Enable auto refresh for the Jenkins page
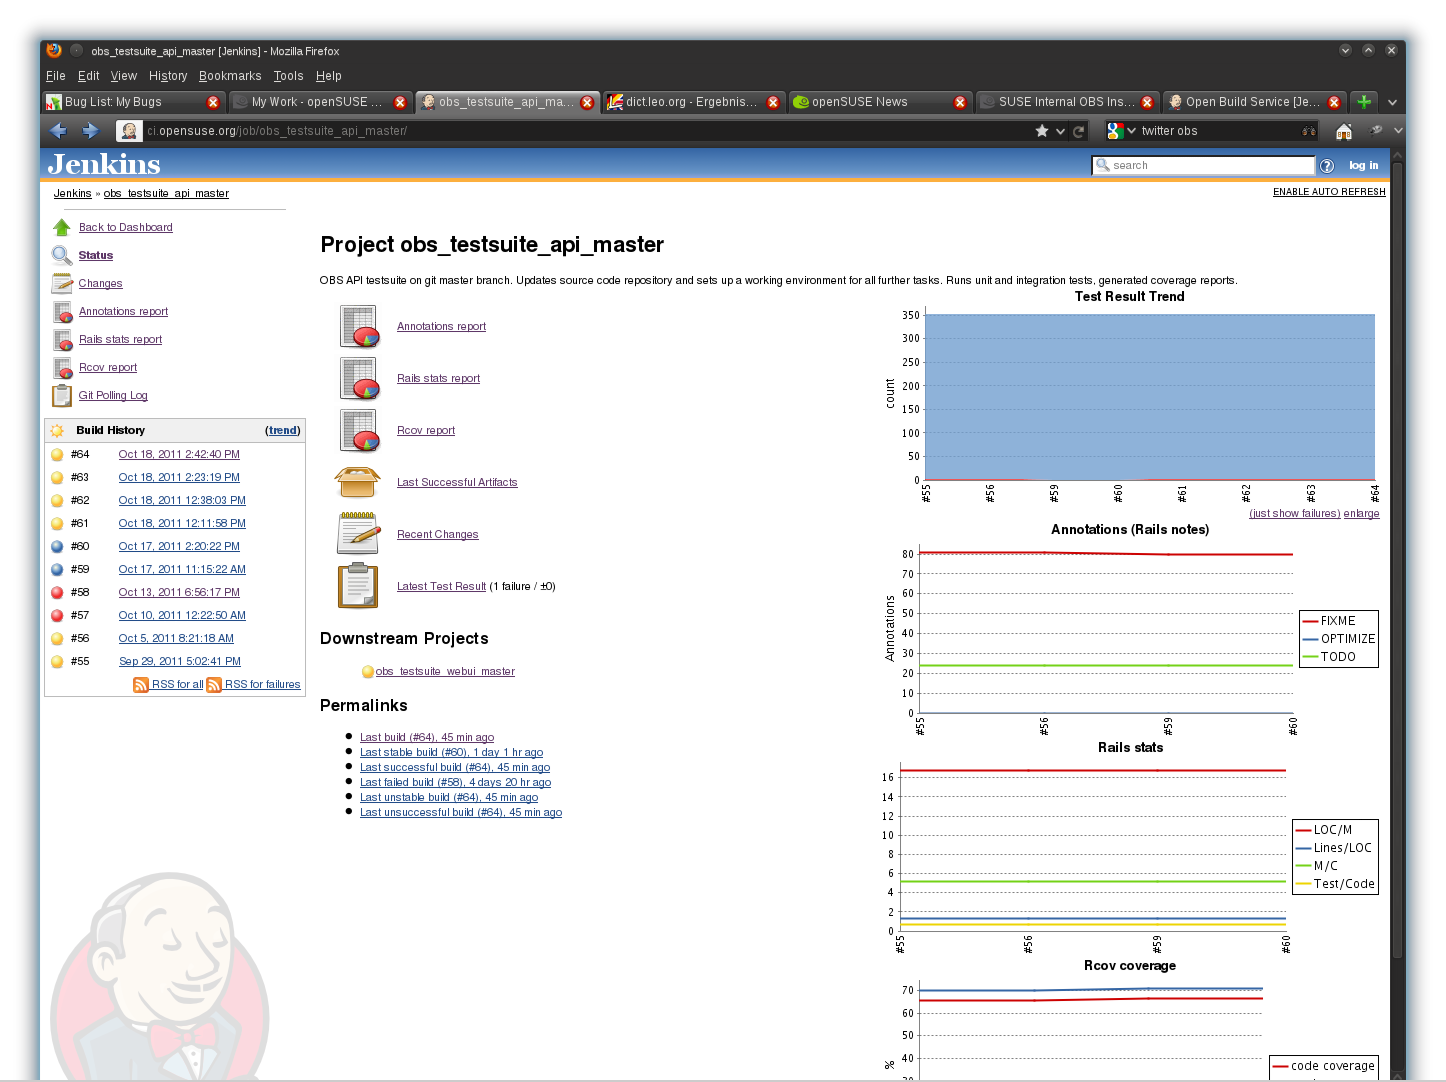This screenshot has width=1446, height=1082. tap(1329, 191)
